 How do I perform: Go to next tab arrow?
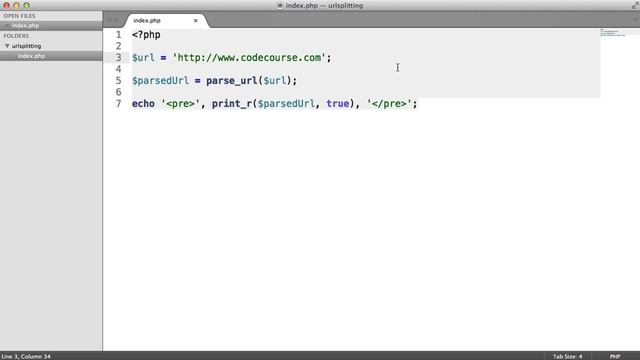117,20
